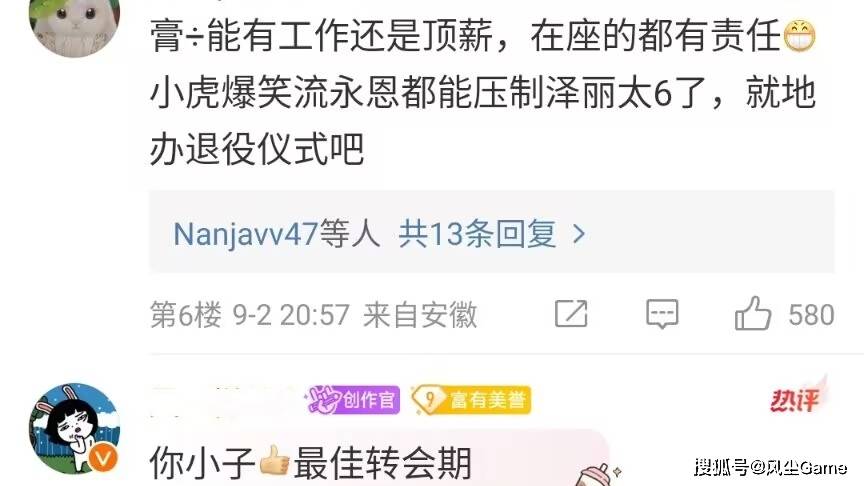Image resolution: width=864 pixels, height=486 pixels.
Task: Tap the grinning emoji in the comment
Action: [799, 36]
